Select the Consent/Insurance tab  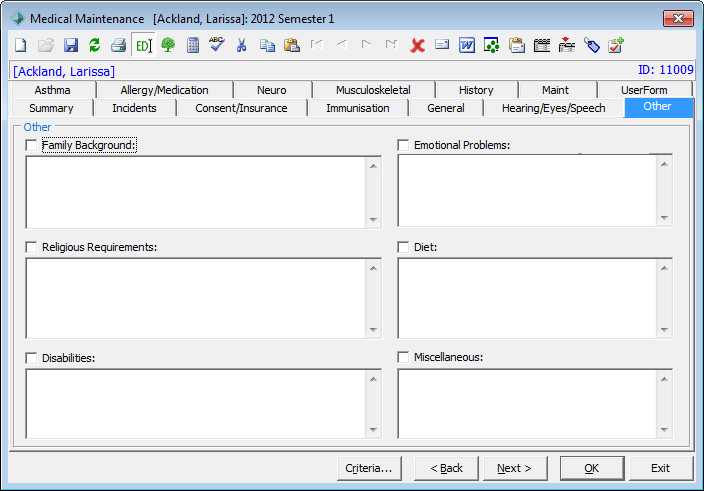241,108
